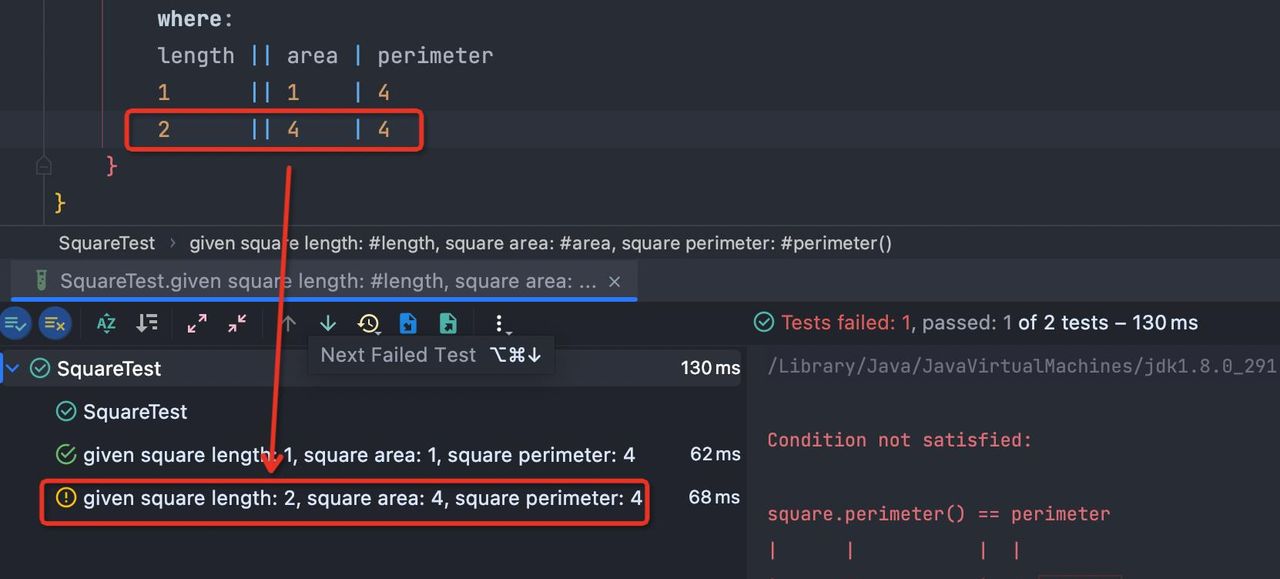Toggle the Show Passed tests filter
This screenshot has width=1280, height=579.
pos(15,323)
